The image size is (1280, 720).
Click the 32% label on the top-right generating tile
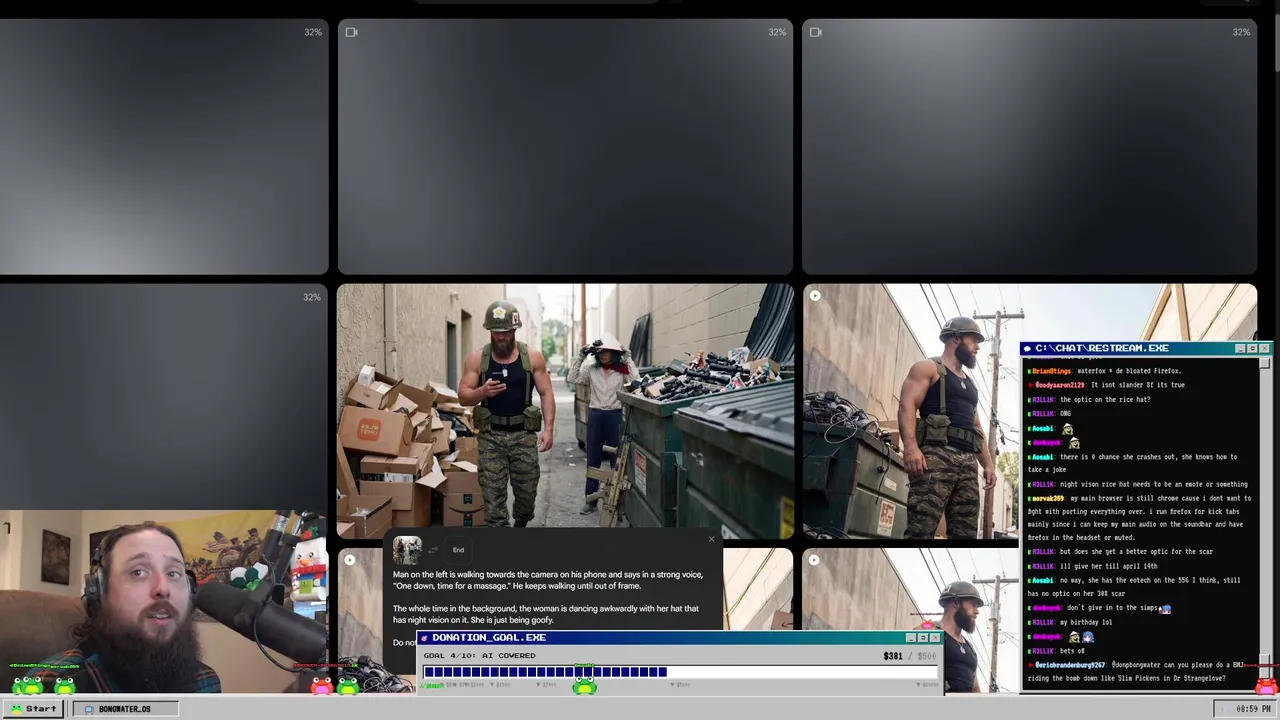pyautogui.click(x=1241, y=32)
